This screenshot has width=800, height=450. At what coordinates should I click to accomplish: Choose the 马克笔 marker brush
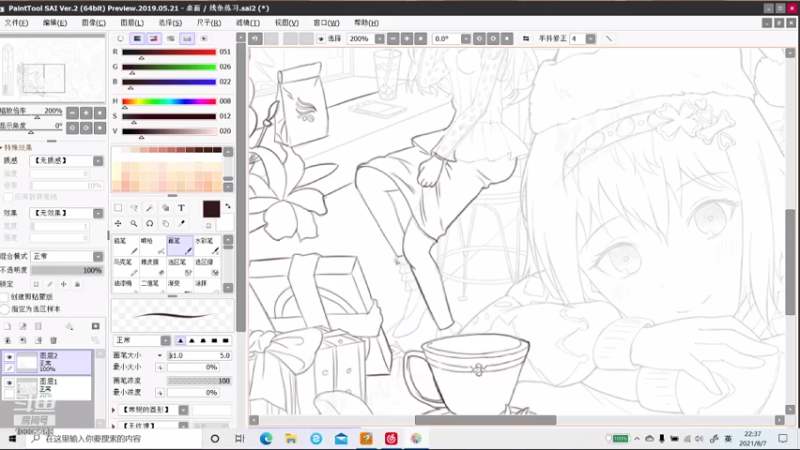pos(126,267)
